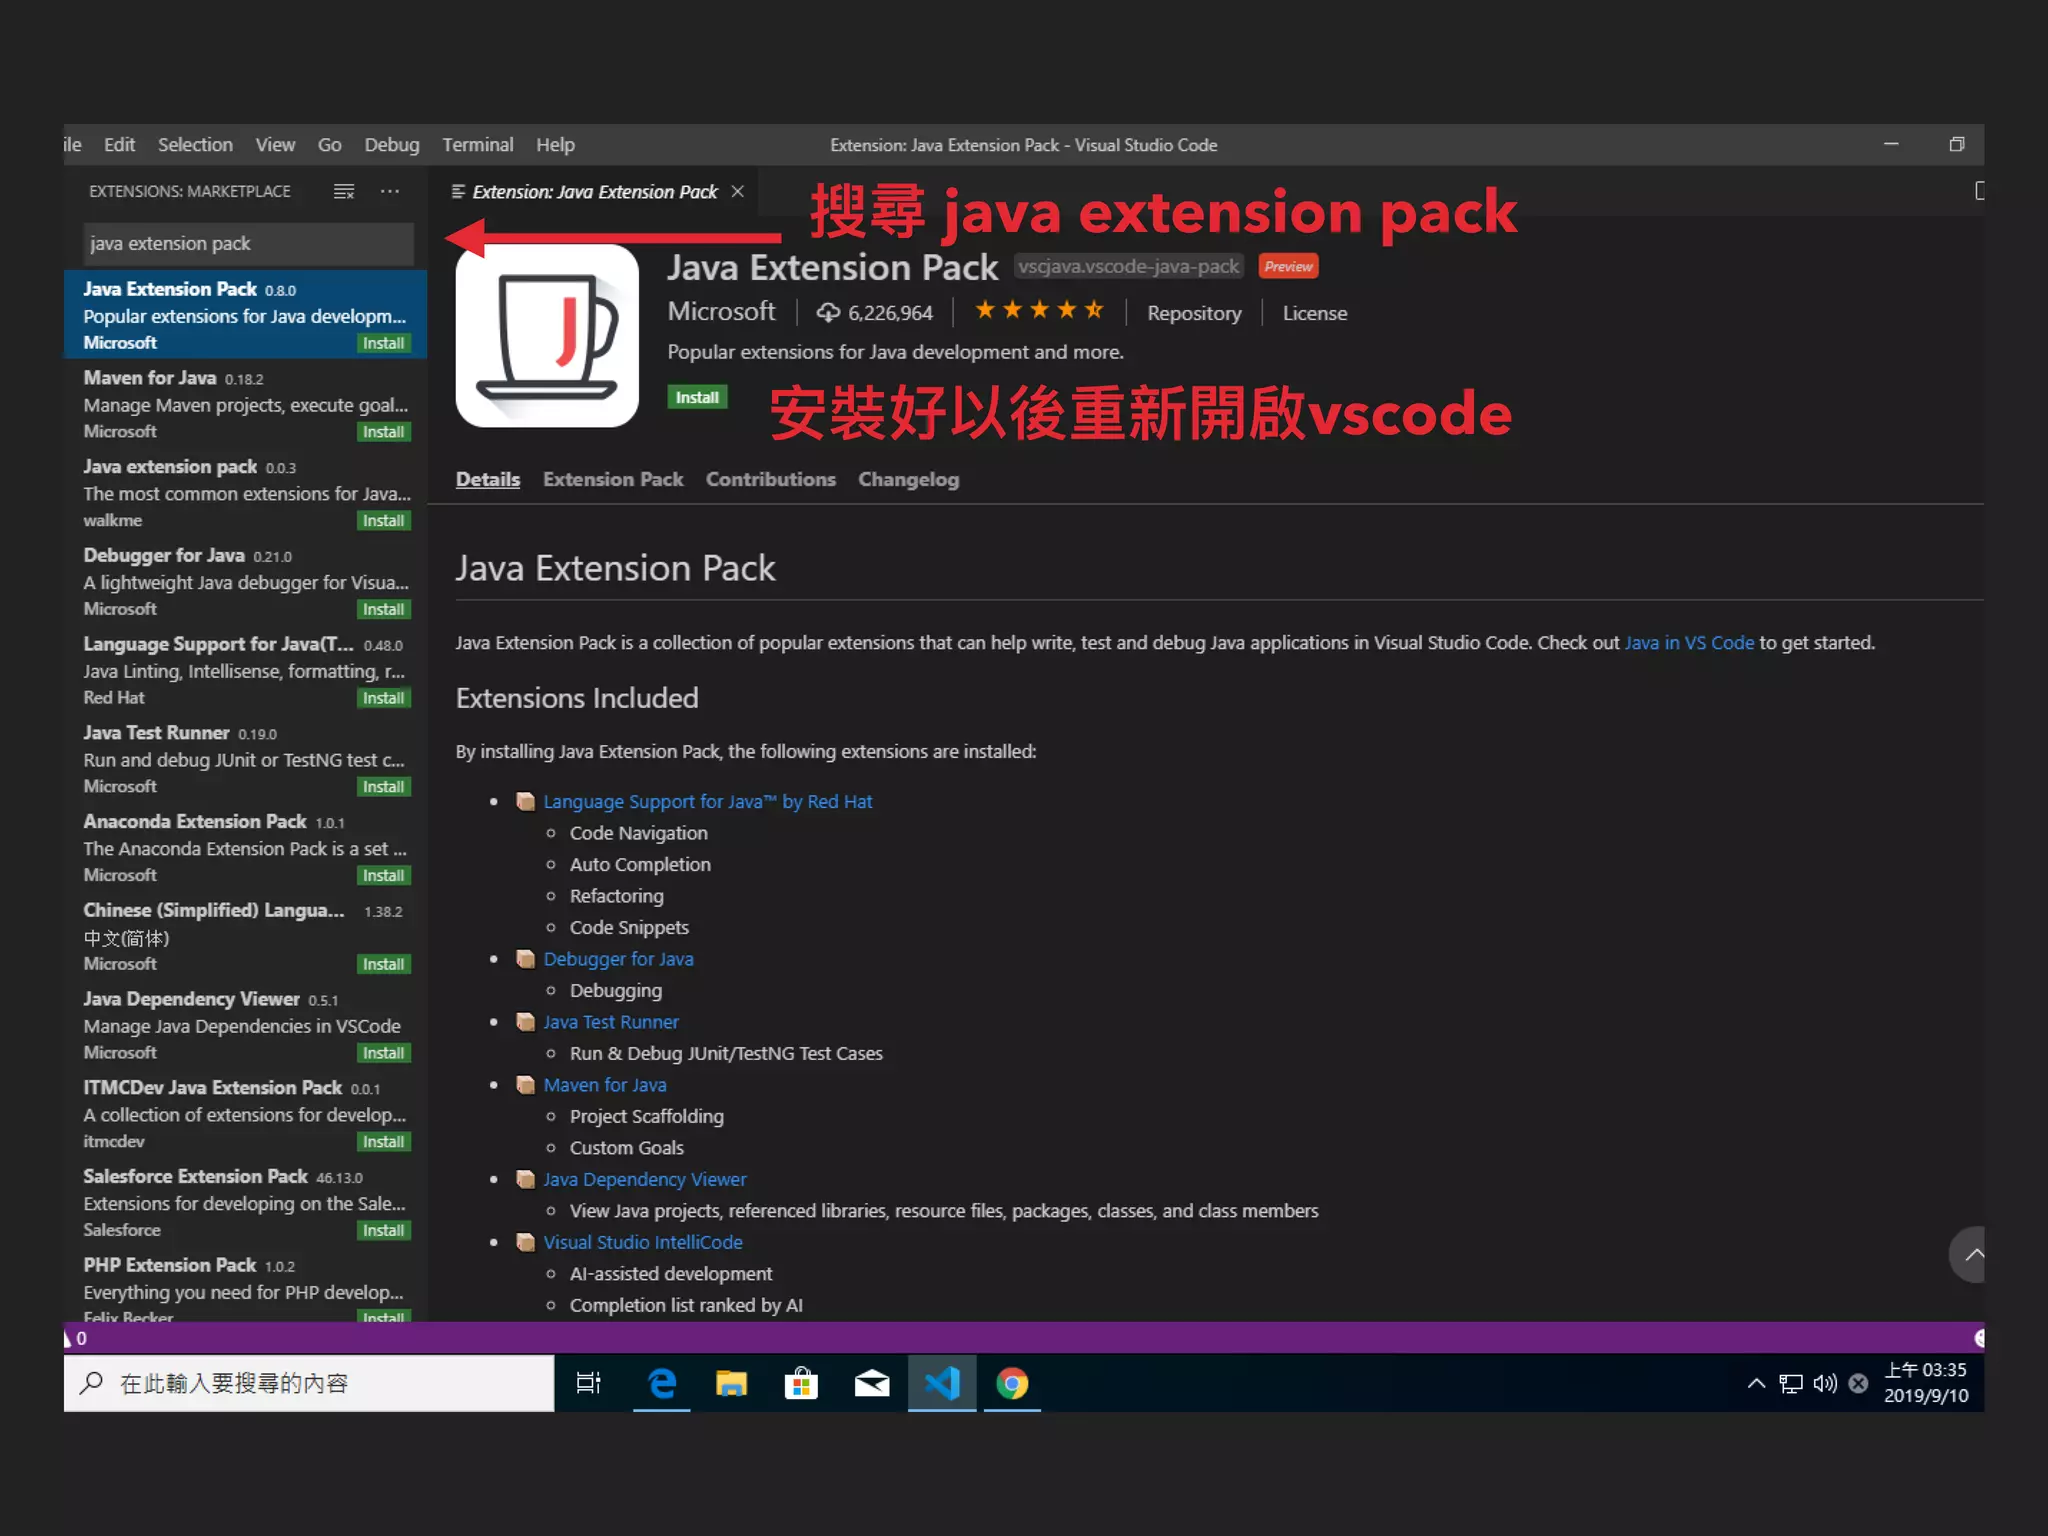Screen dimensions: 2048x1536
Task: Open Task View in the taskbar
Action: (588, 1383)
